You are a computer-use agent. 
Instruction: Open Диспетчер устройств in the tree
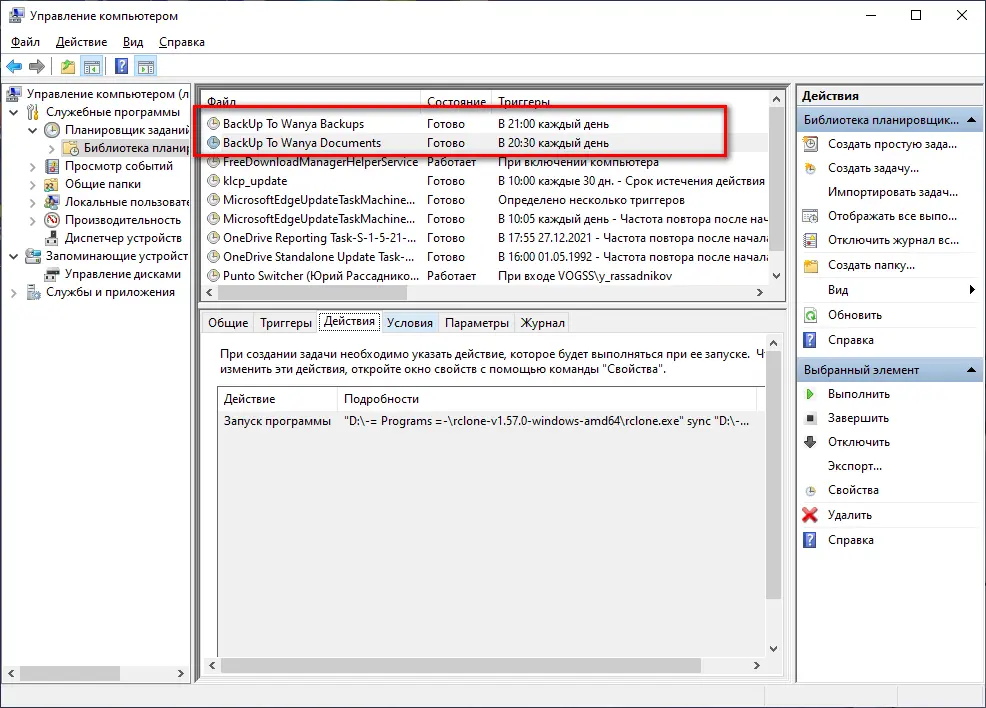click(122, 238)
